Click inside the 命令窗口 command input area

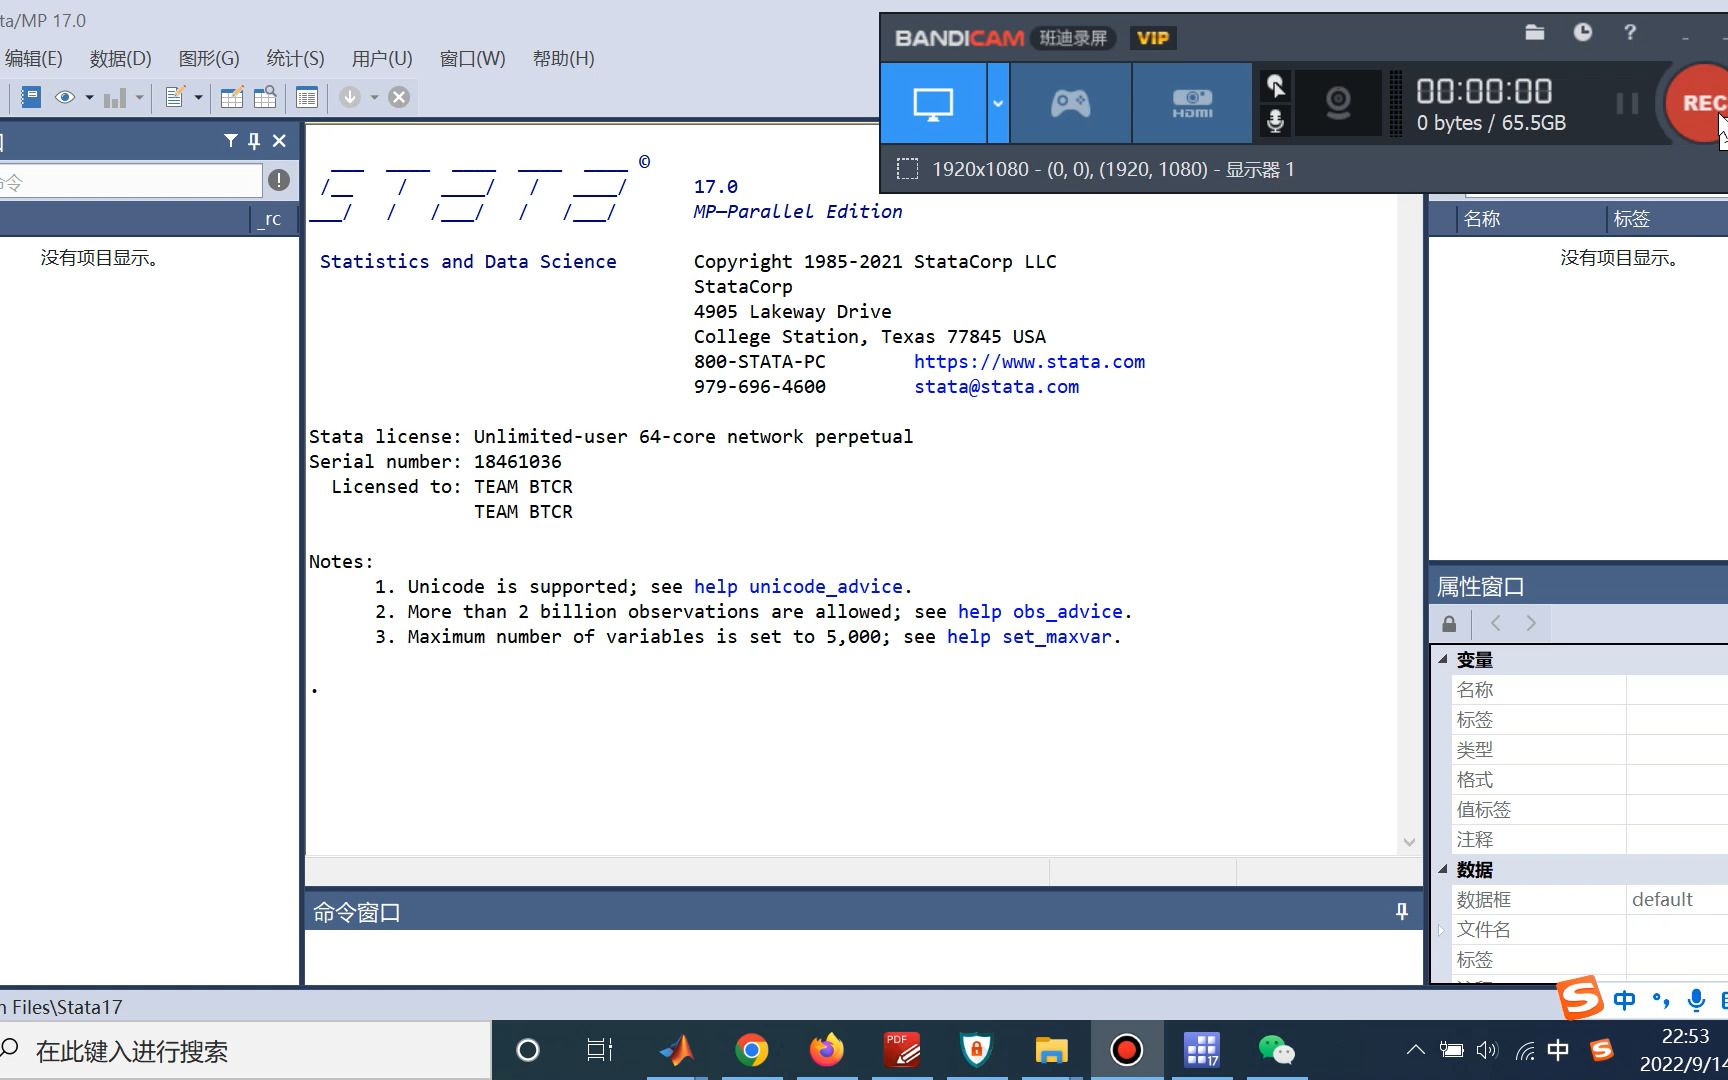pos(863,957)
